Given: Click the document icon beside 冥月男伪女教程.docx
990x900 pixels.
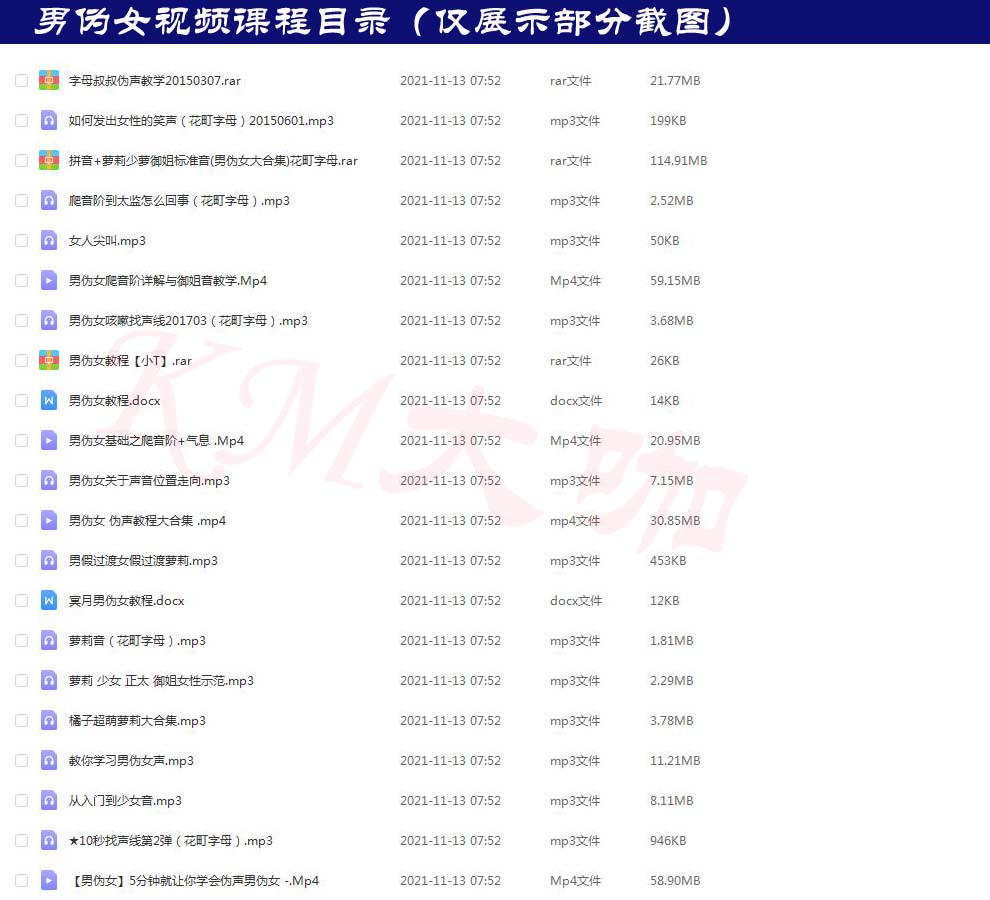Looking at the screenshot, I should click(48, 600).
